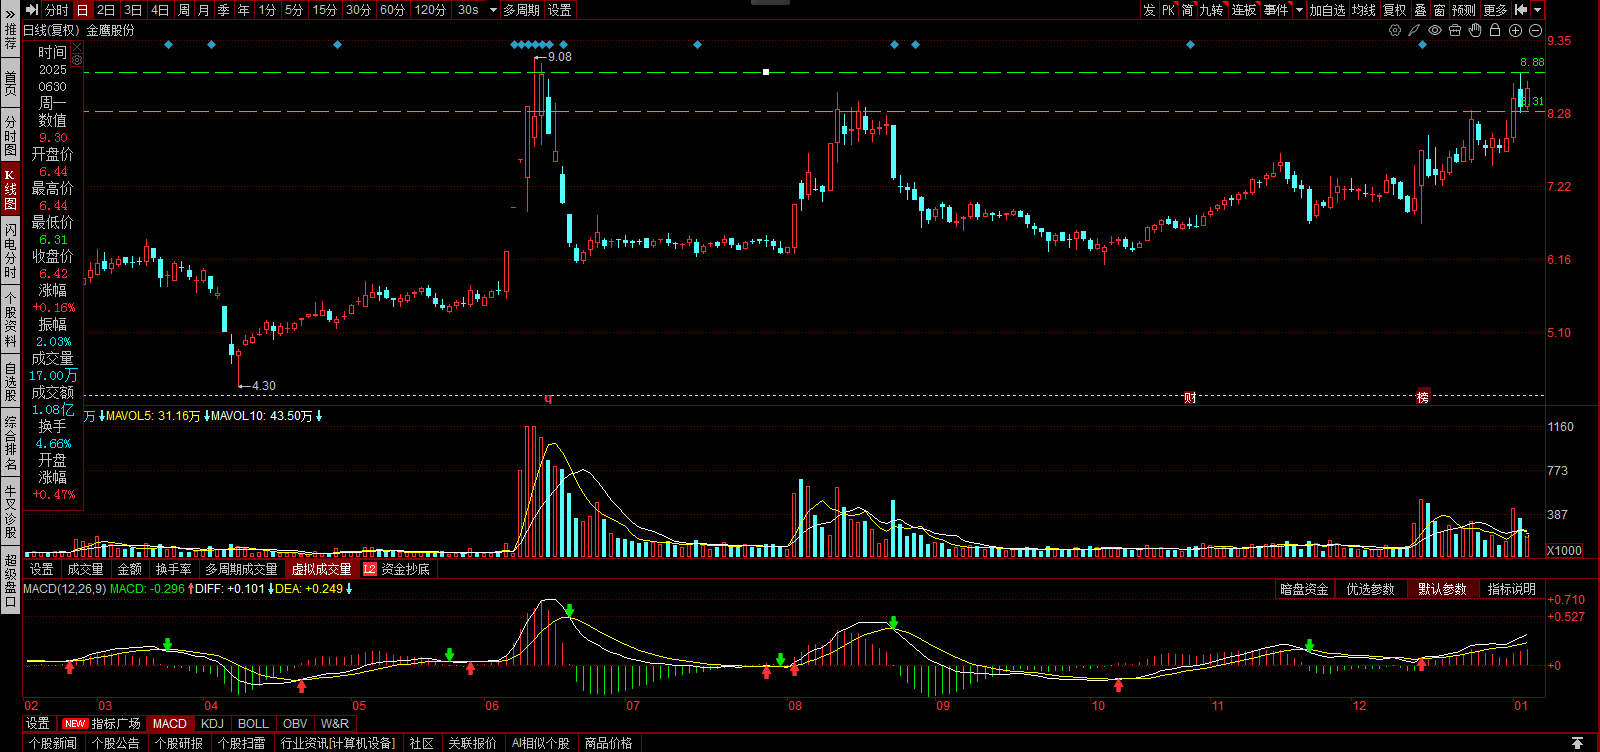Click 加自选 to add to watchlist
1600x752 pixels.
coord(1327,10)
